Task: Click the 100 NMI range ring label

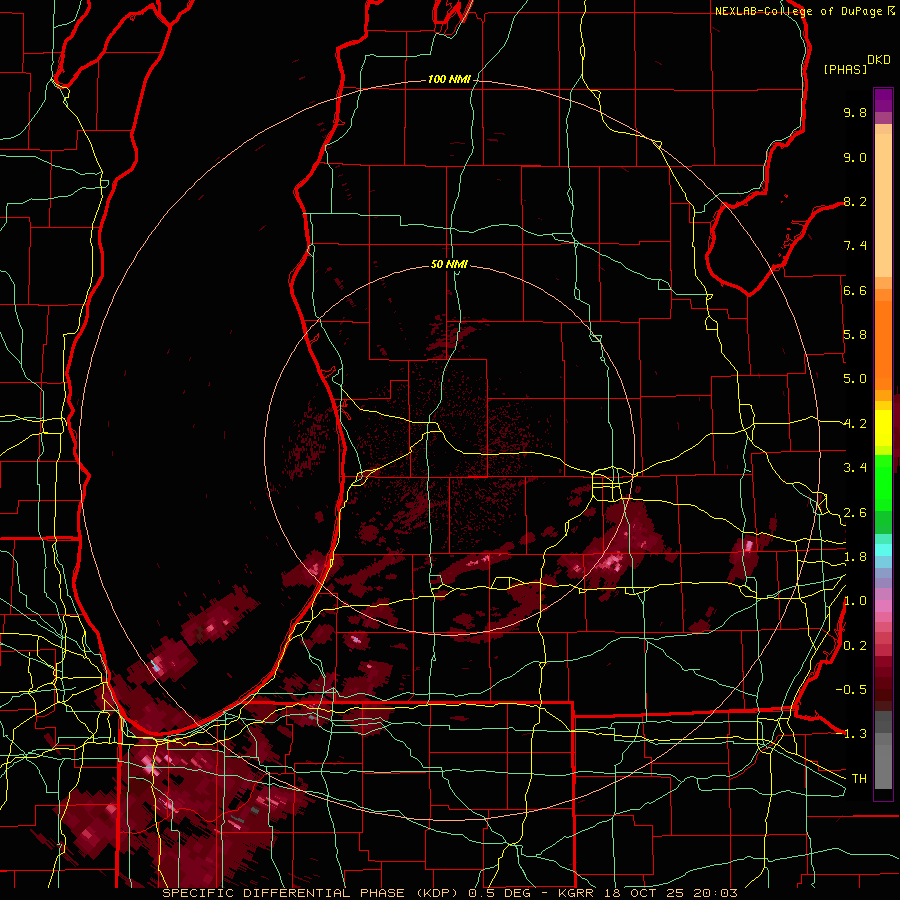Action: [x=449, y=79]
